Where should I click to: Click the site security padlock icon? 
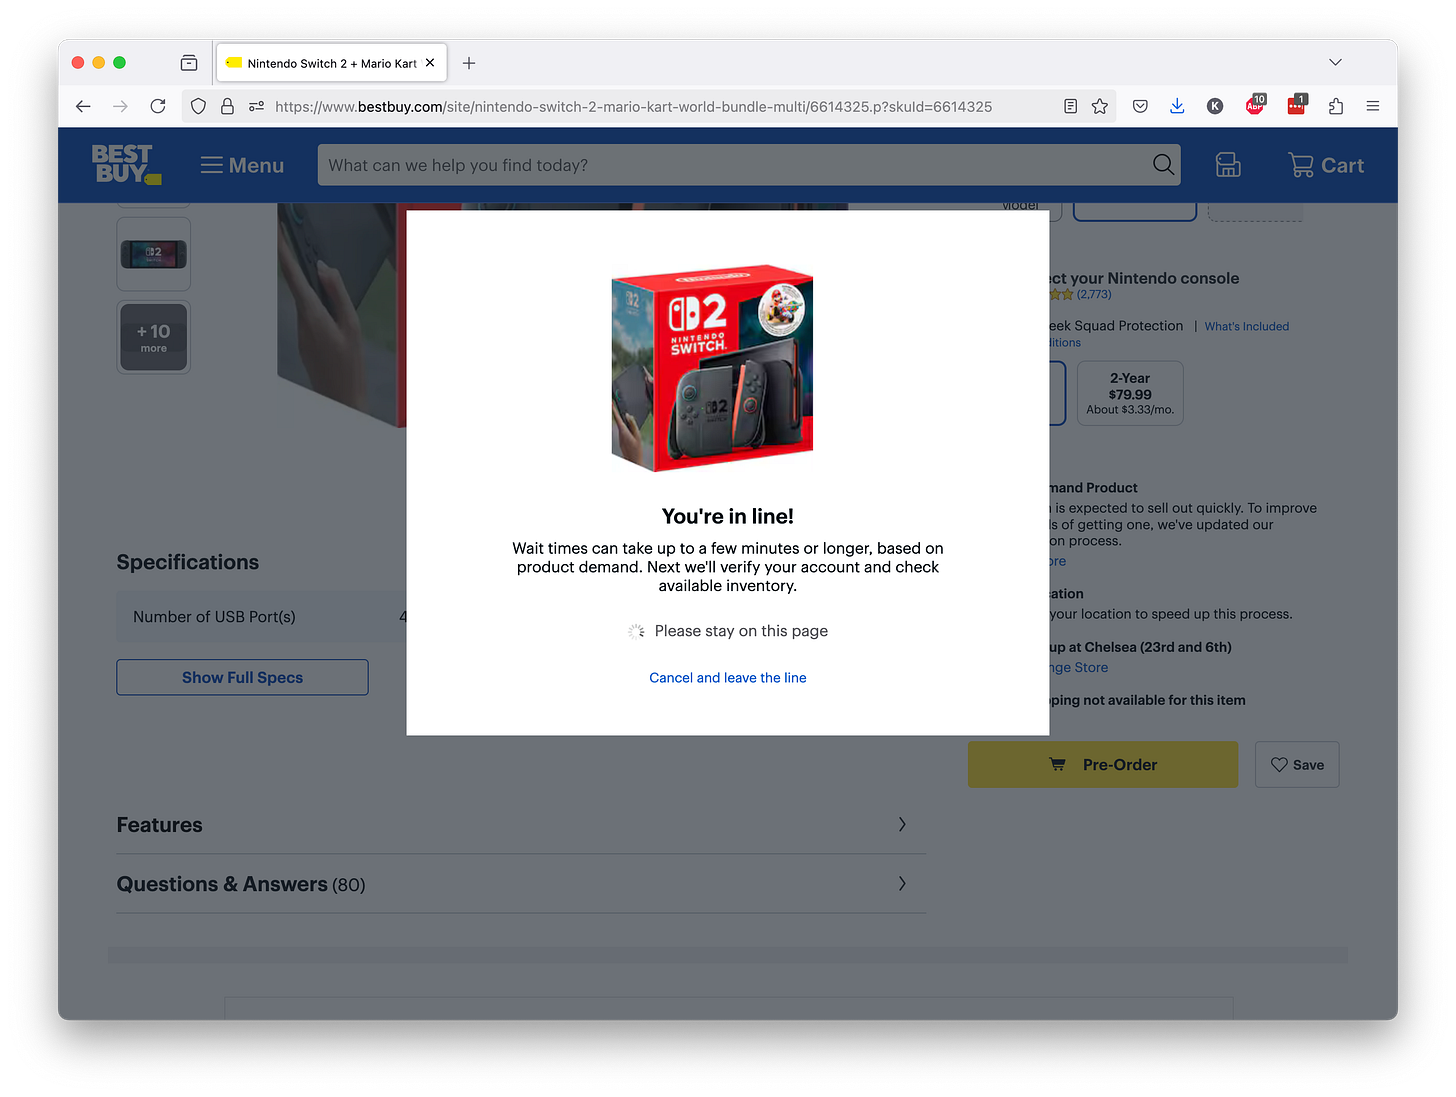(227, 106)
